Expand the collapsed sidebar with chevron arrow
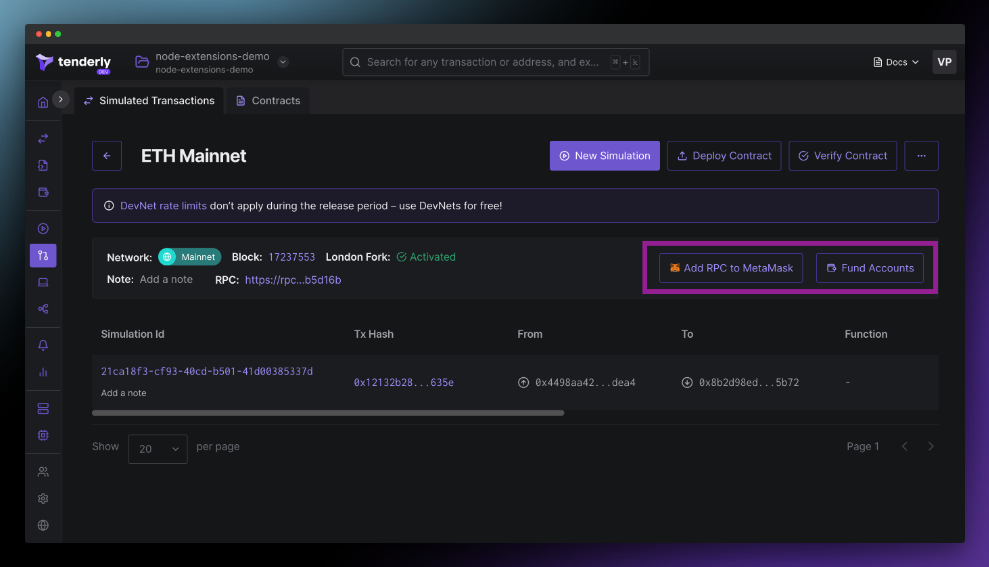 (61, 99)
